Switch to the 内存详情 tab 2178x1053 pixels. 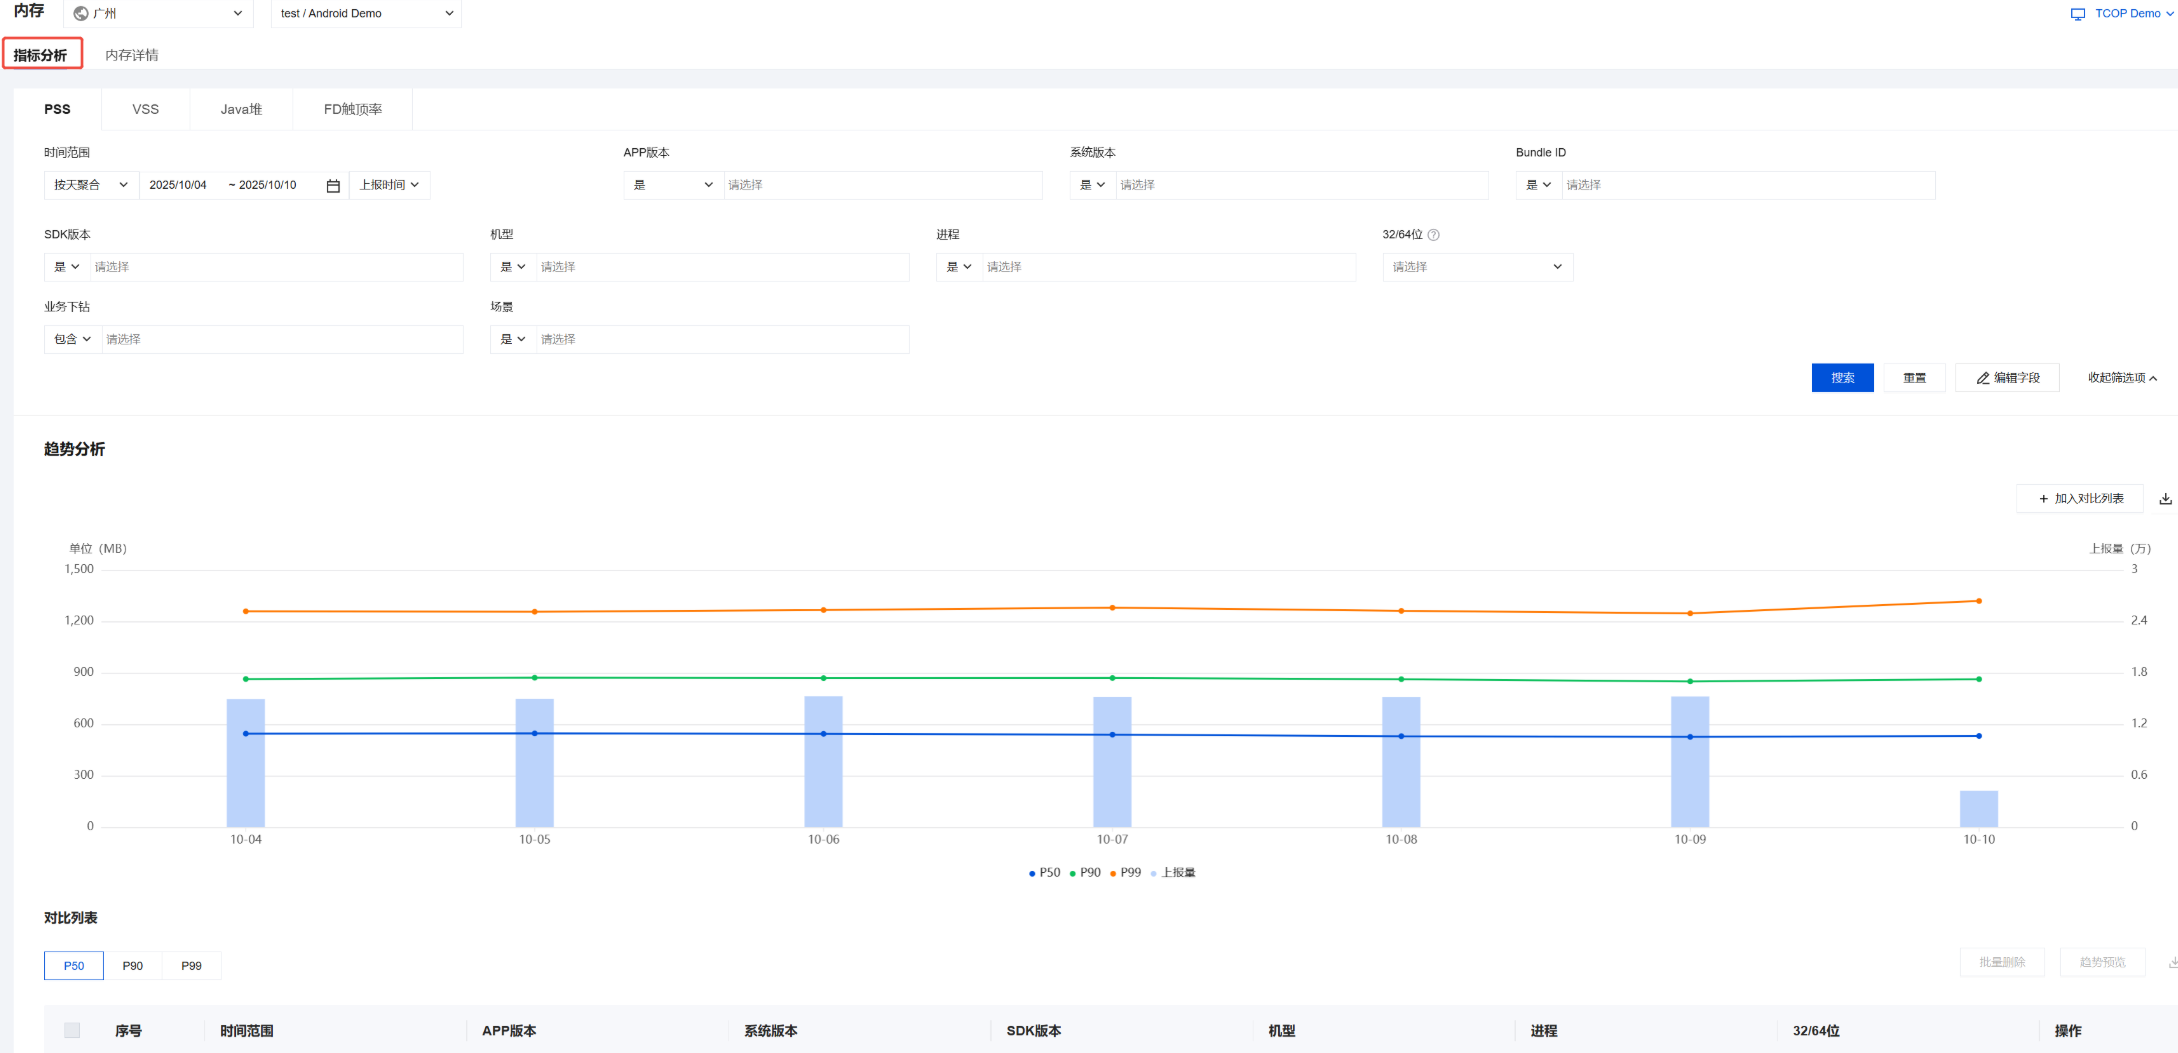coord(132,55)
